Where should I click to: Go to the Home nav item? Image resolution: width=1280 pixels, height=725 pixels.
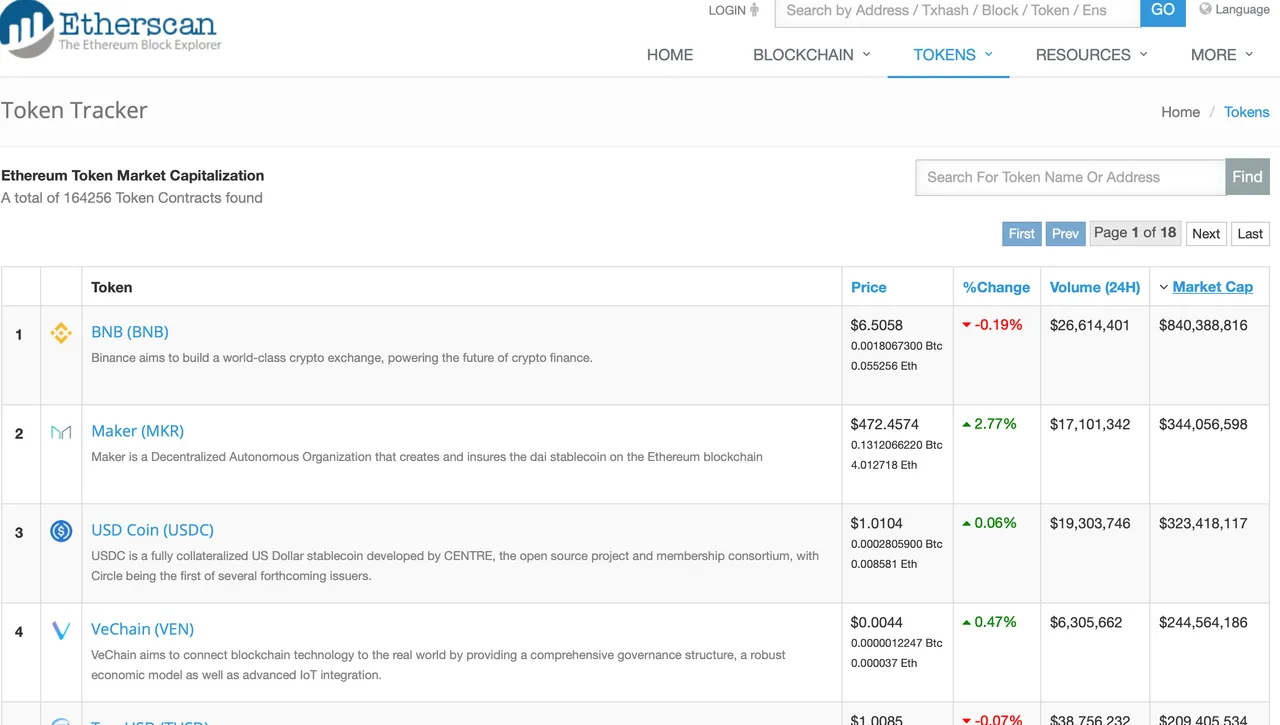(x=670, y=55)
